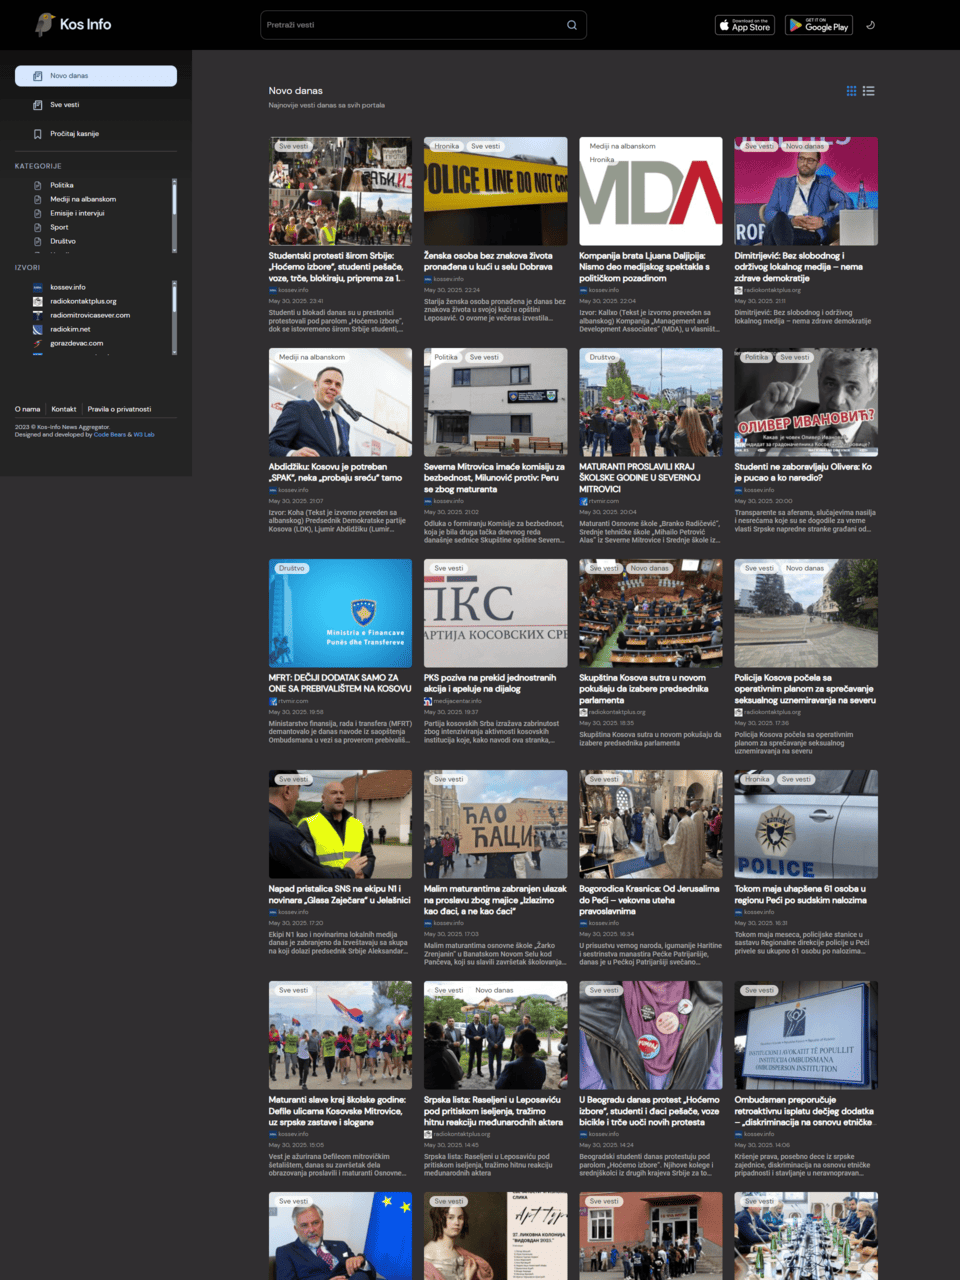Click the Kategorije list scrollbar
The width and height of the screenshot is (960, 1280).
174,215
